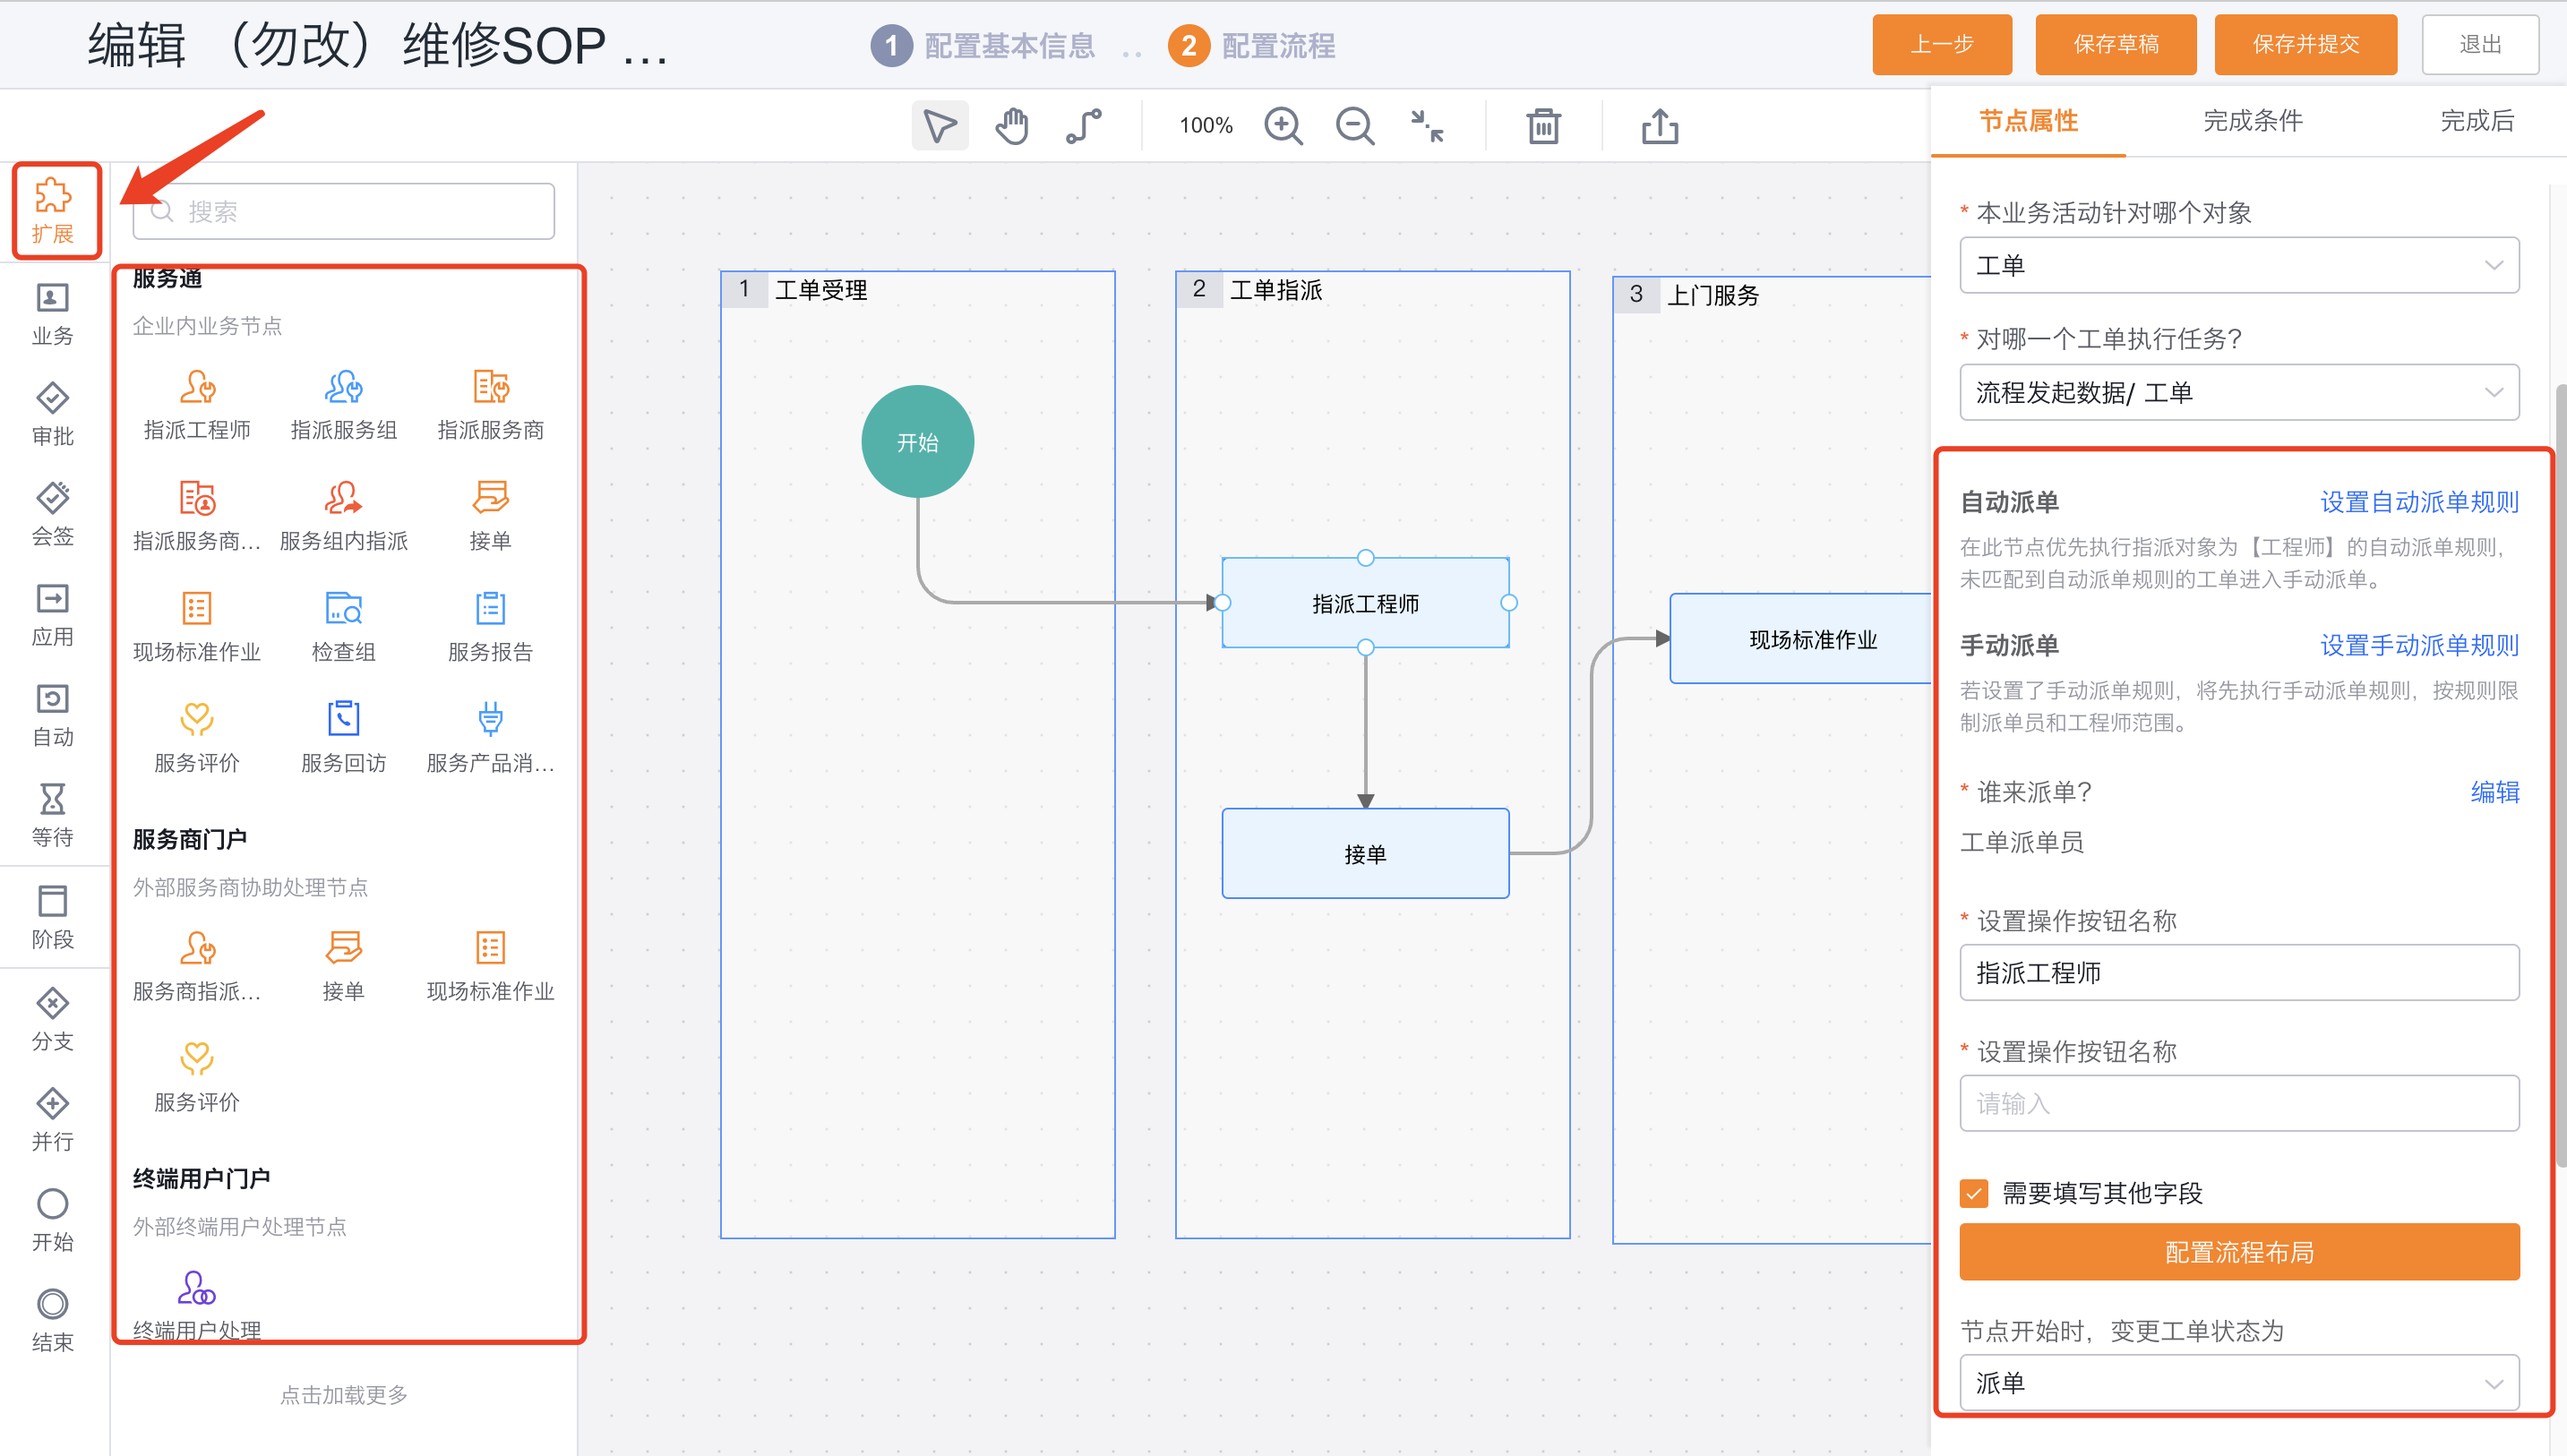Click the zoom in magnifier icon

pyautogui.click(x=1283, y=126)
